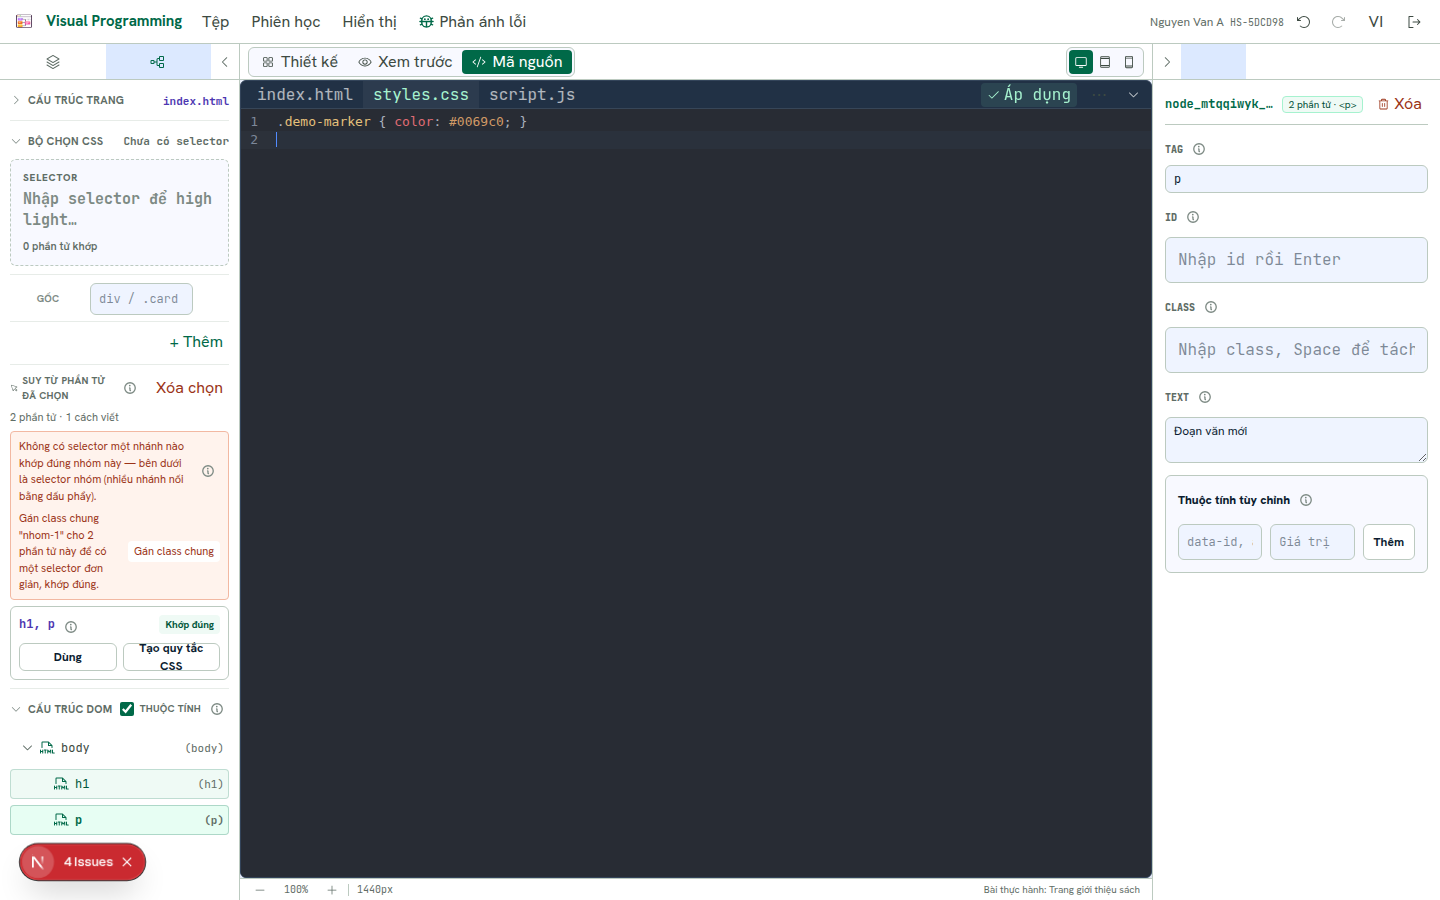Click info icon beside 'h1, p' selector
Viewport: 1440px width, 900px height.
point(71,627)
